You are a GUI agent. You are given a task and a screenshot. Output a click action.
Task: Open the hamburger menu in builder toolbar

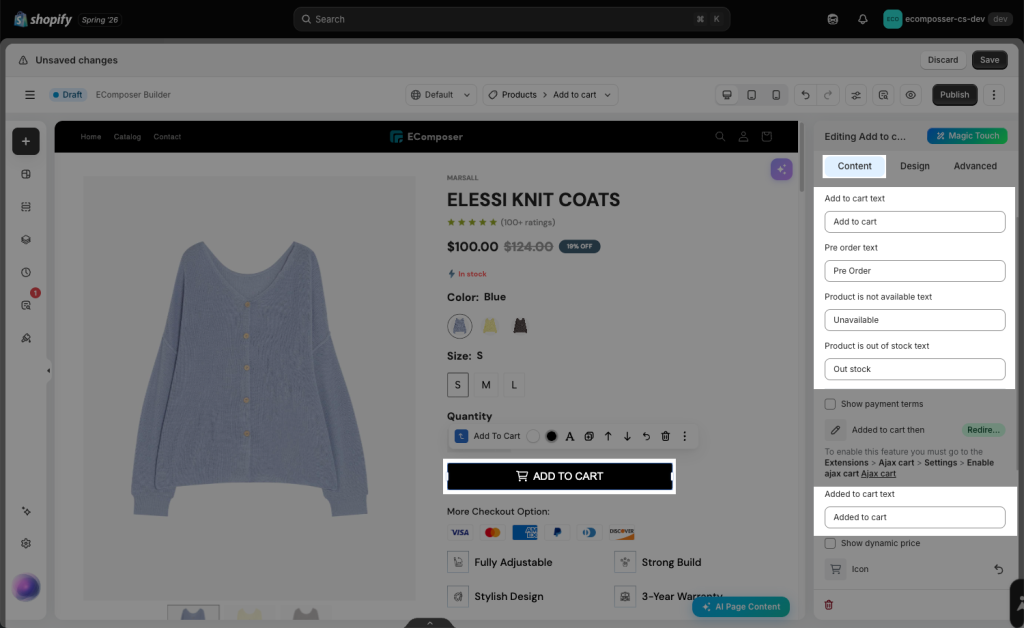(x=29, y=95)
